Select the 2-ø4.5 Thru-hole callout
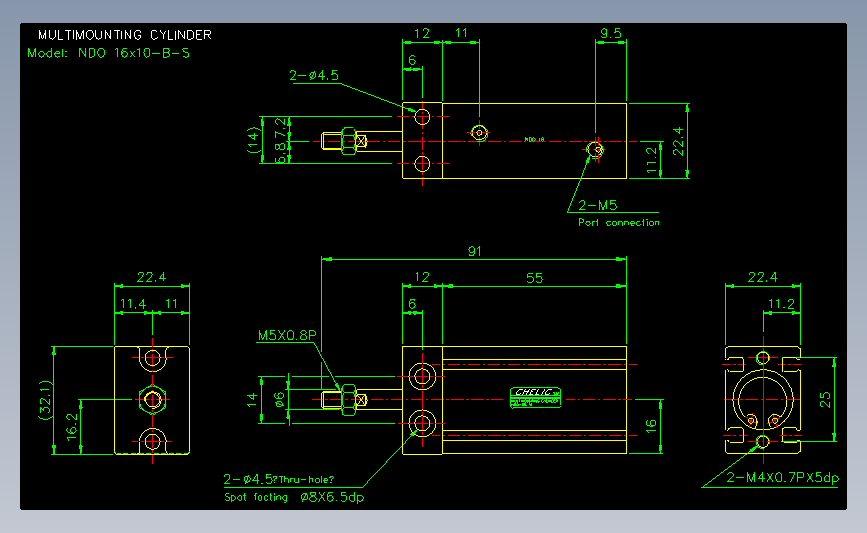 (x=279, y=479)
